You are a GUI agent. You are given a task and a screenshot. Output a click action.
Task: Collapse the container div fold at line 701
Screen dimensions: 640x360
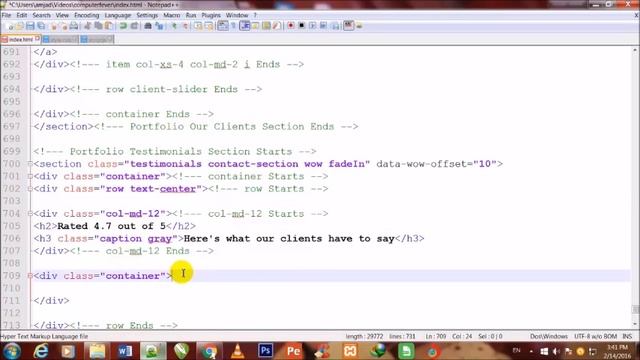pyautogui.click(x=30, y=176)
